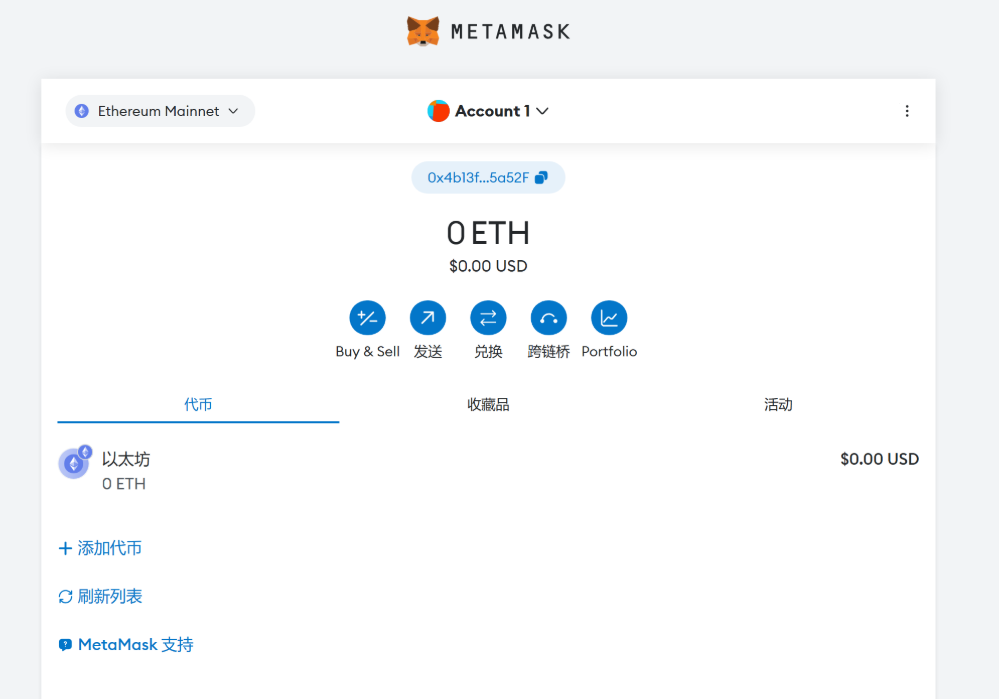Click the Account 1 avatar icon
Image resolution: width=999 pixels, height=699 pixels.
point(438,111)
